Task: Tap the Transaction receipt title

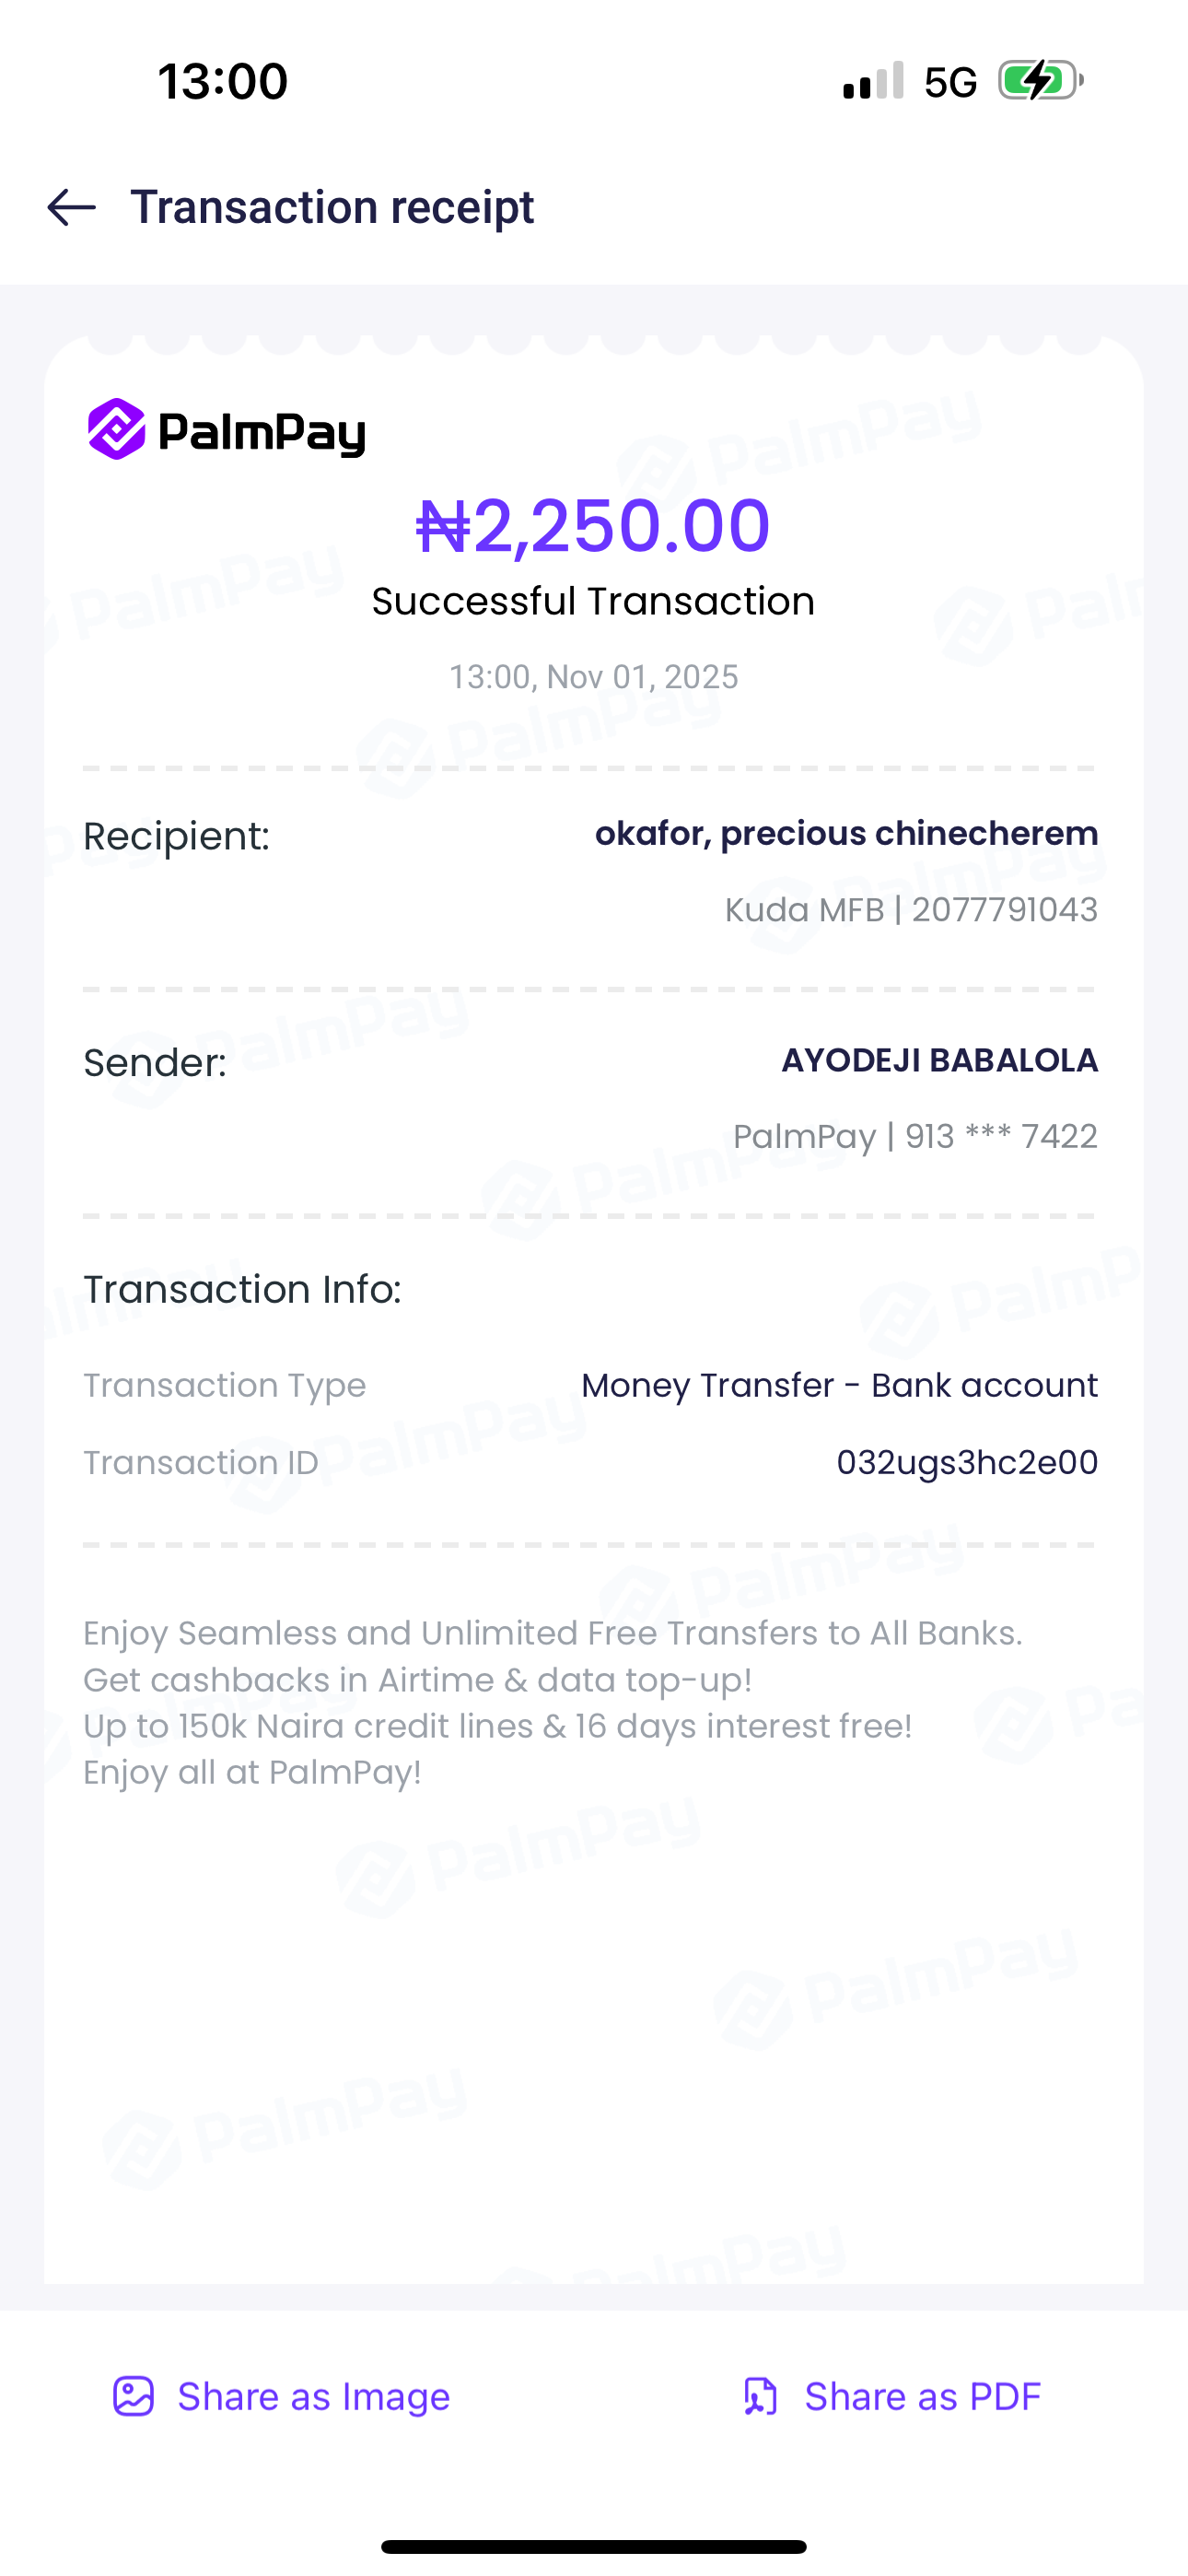Action: coord(332,208)
